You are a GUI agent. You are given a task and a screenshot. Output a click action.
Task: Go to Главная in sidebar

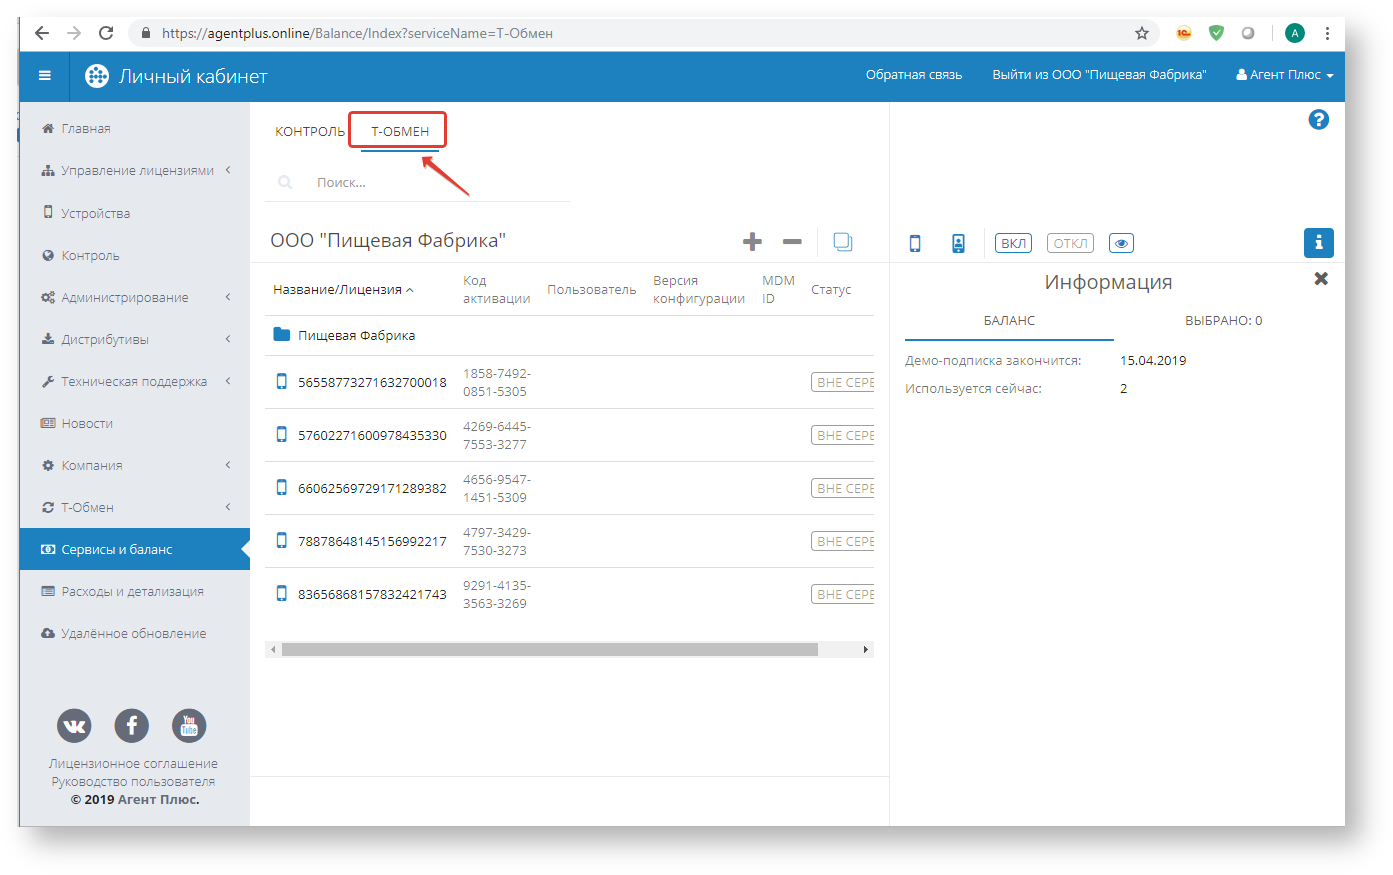(x=135, y=129)
